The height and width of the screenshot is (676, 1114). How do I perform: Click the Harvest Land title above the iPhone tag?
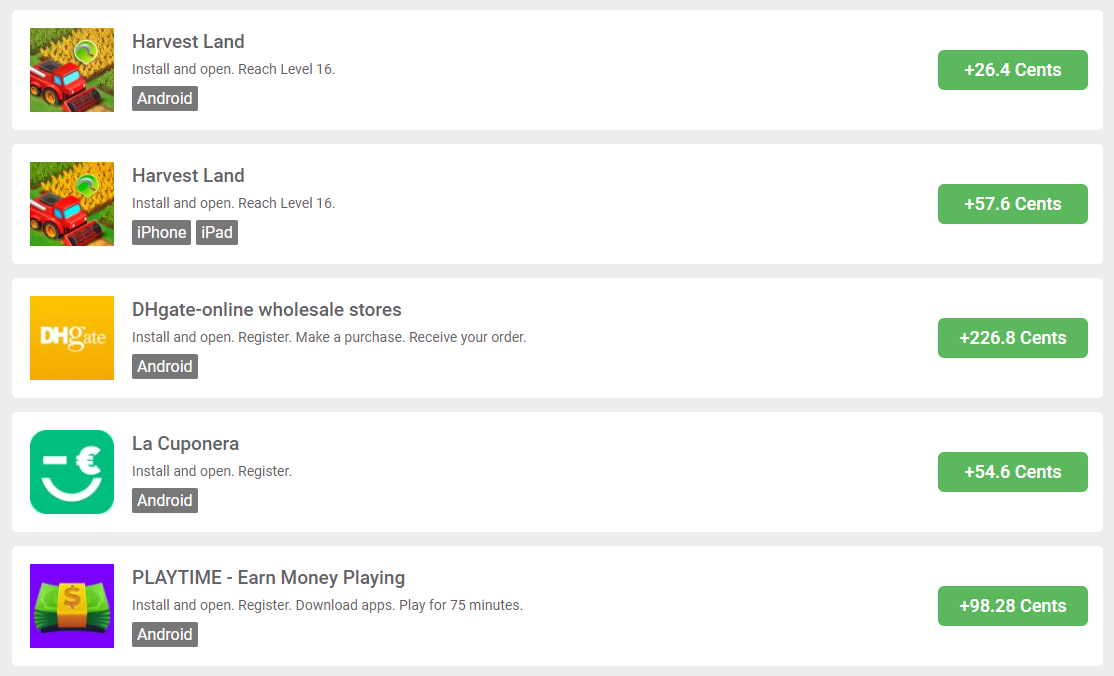coord(188,176)
